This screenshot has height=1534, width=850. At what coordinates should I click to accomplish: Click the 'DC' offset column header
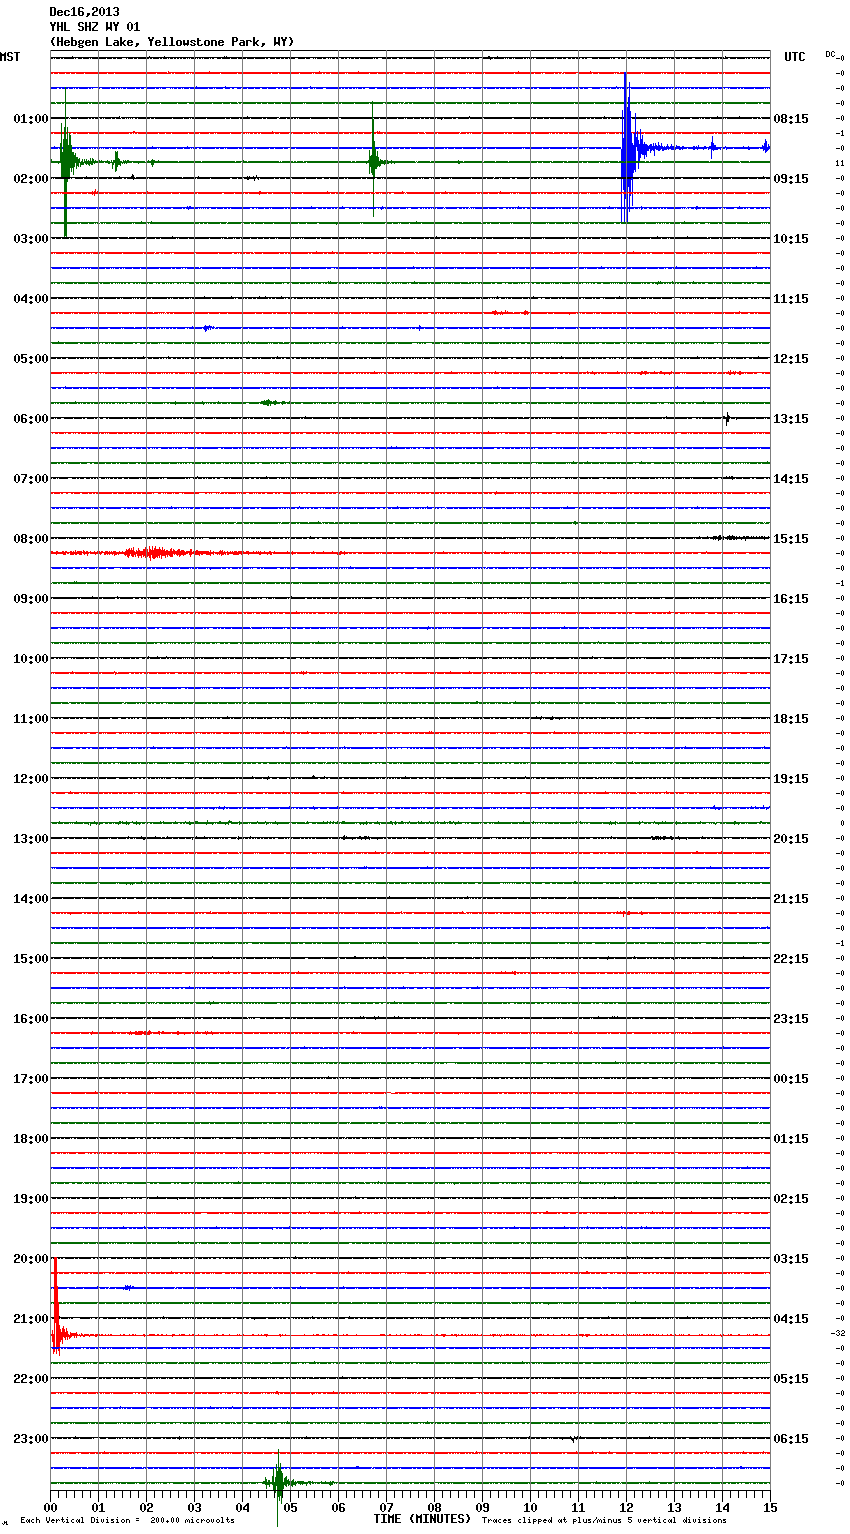[x=830, y=54]
